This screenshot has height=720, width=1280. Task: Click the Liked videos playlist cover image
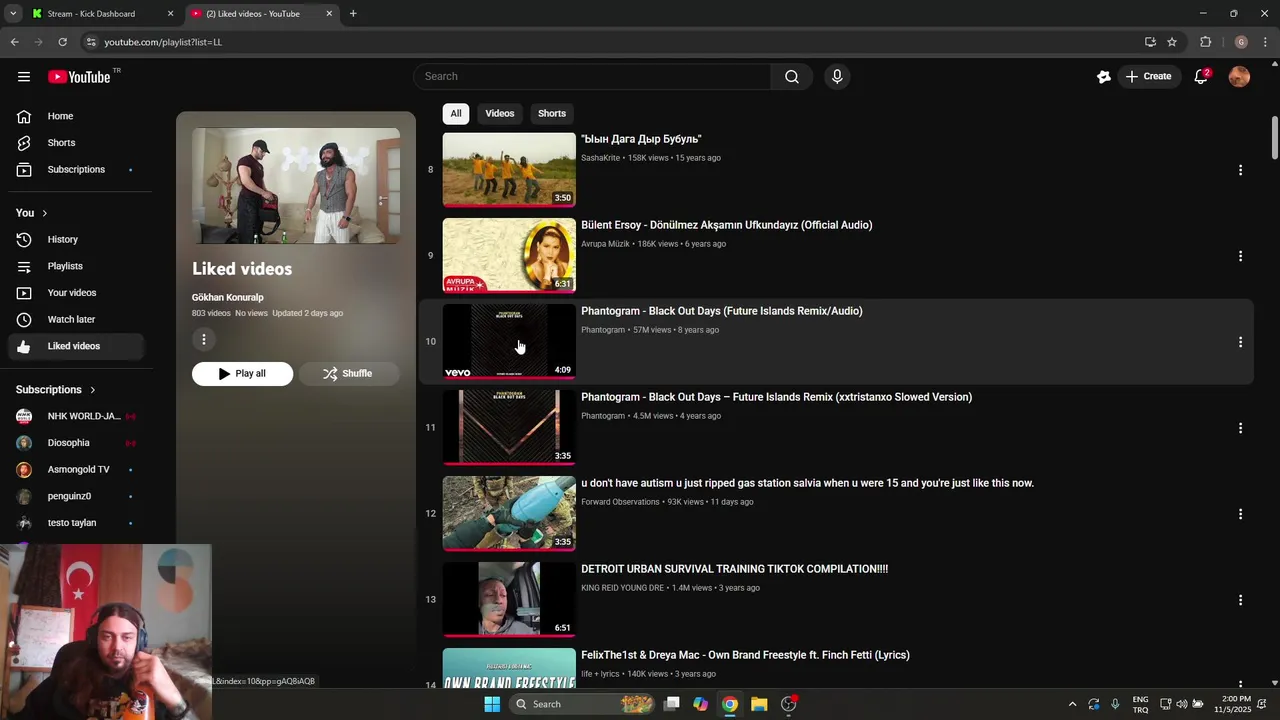pos(296,186)
